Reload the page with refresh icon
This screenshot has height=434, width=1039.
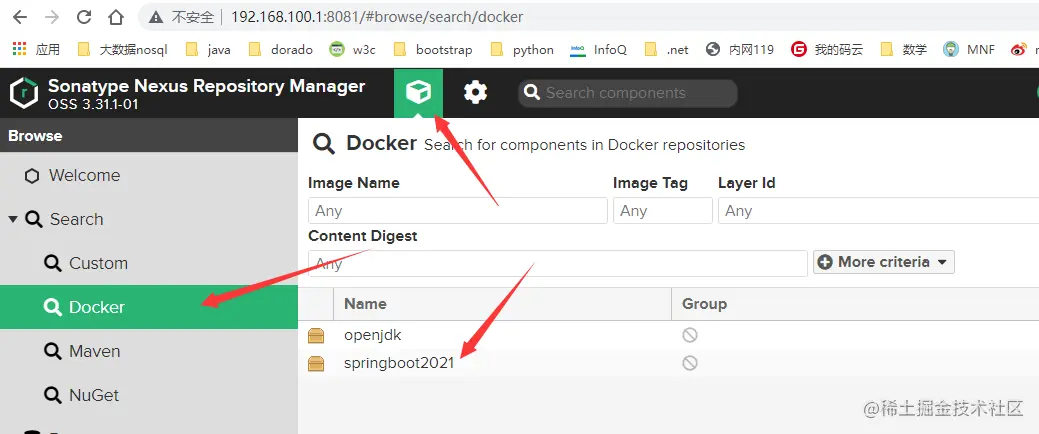(84, 17)
